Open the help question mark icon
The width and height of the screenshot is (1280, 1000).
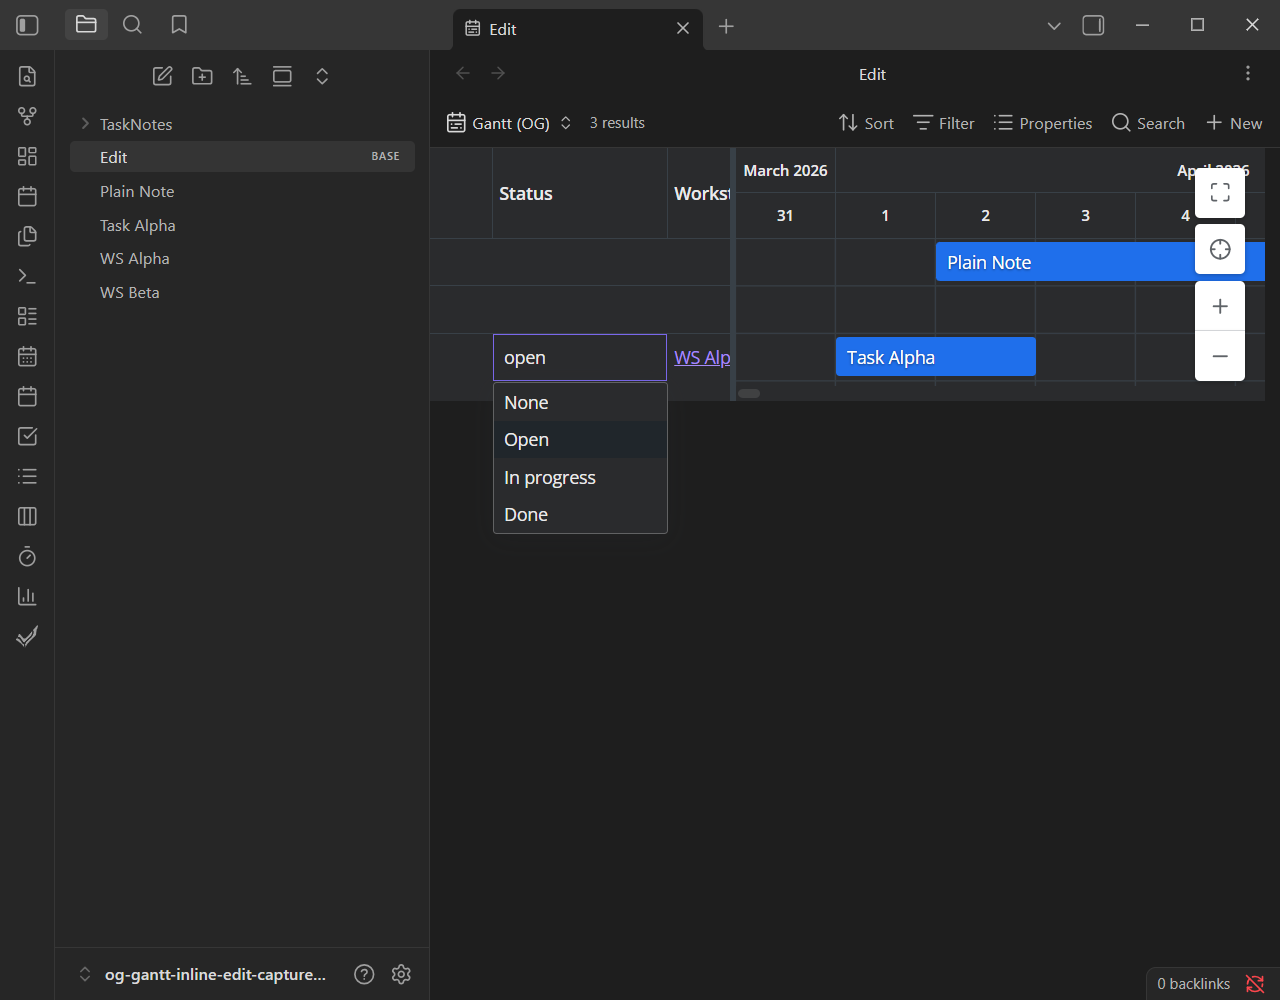pyautogui.click(x=364, y=974)
